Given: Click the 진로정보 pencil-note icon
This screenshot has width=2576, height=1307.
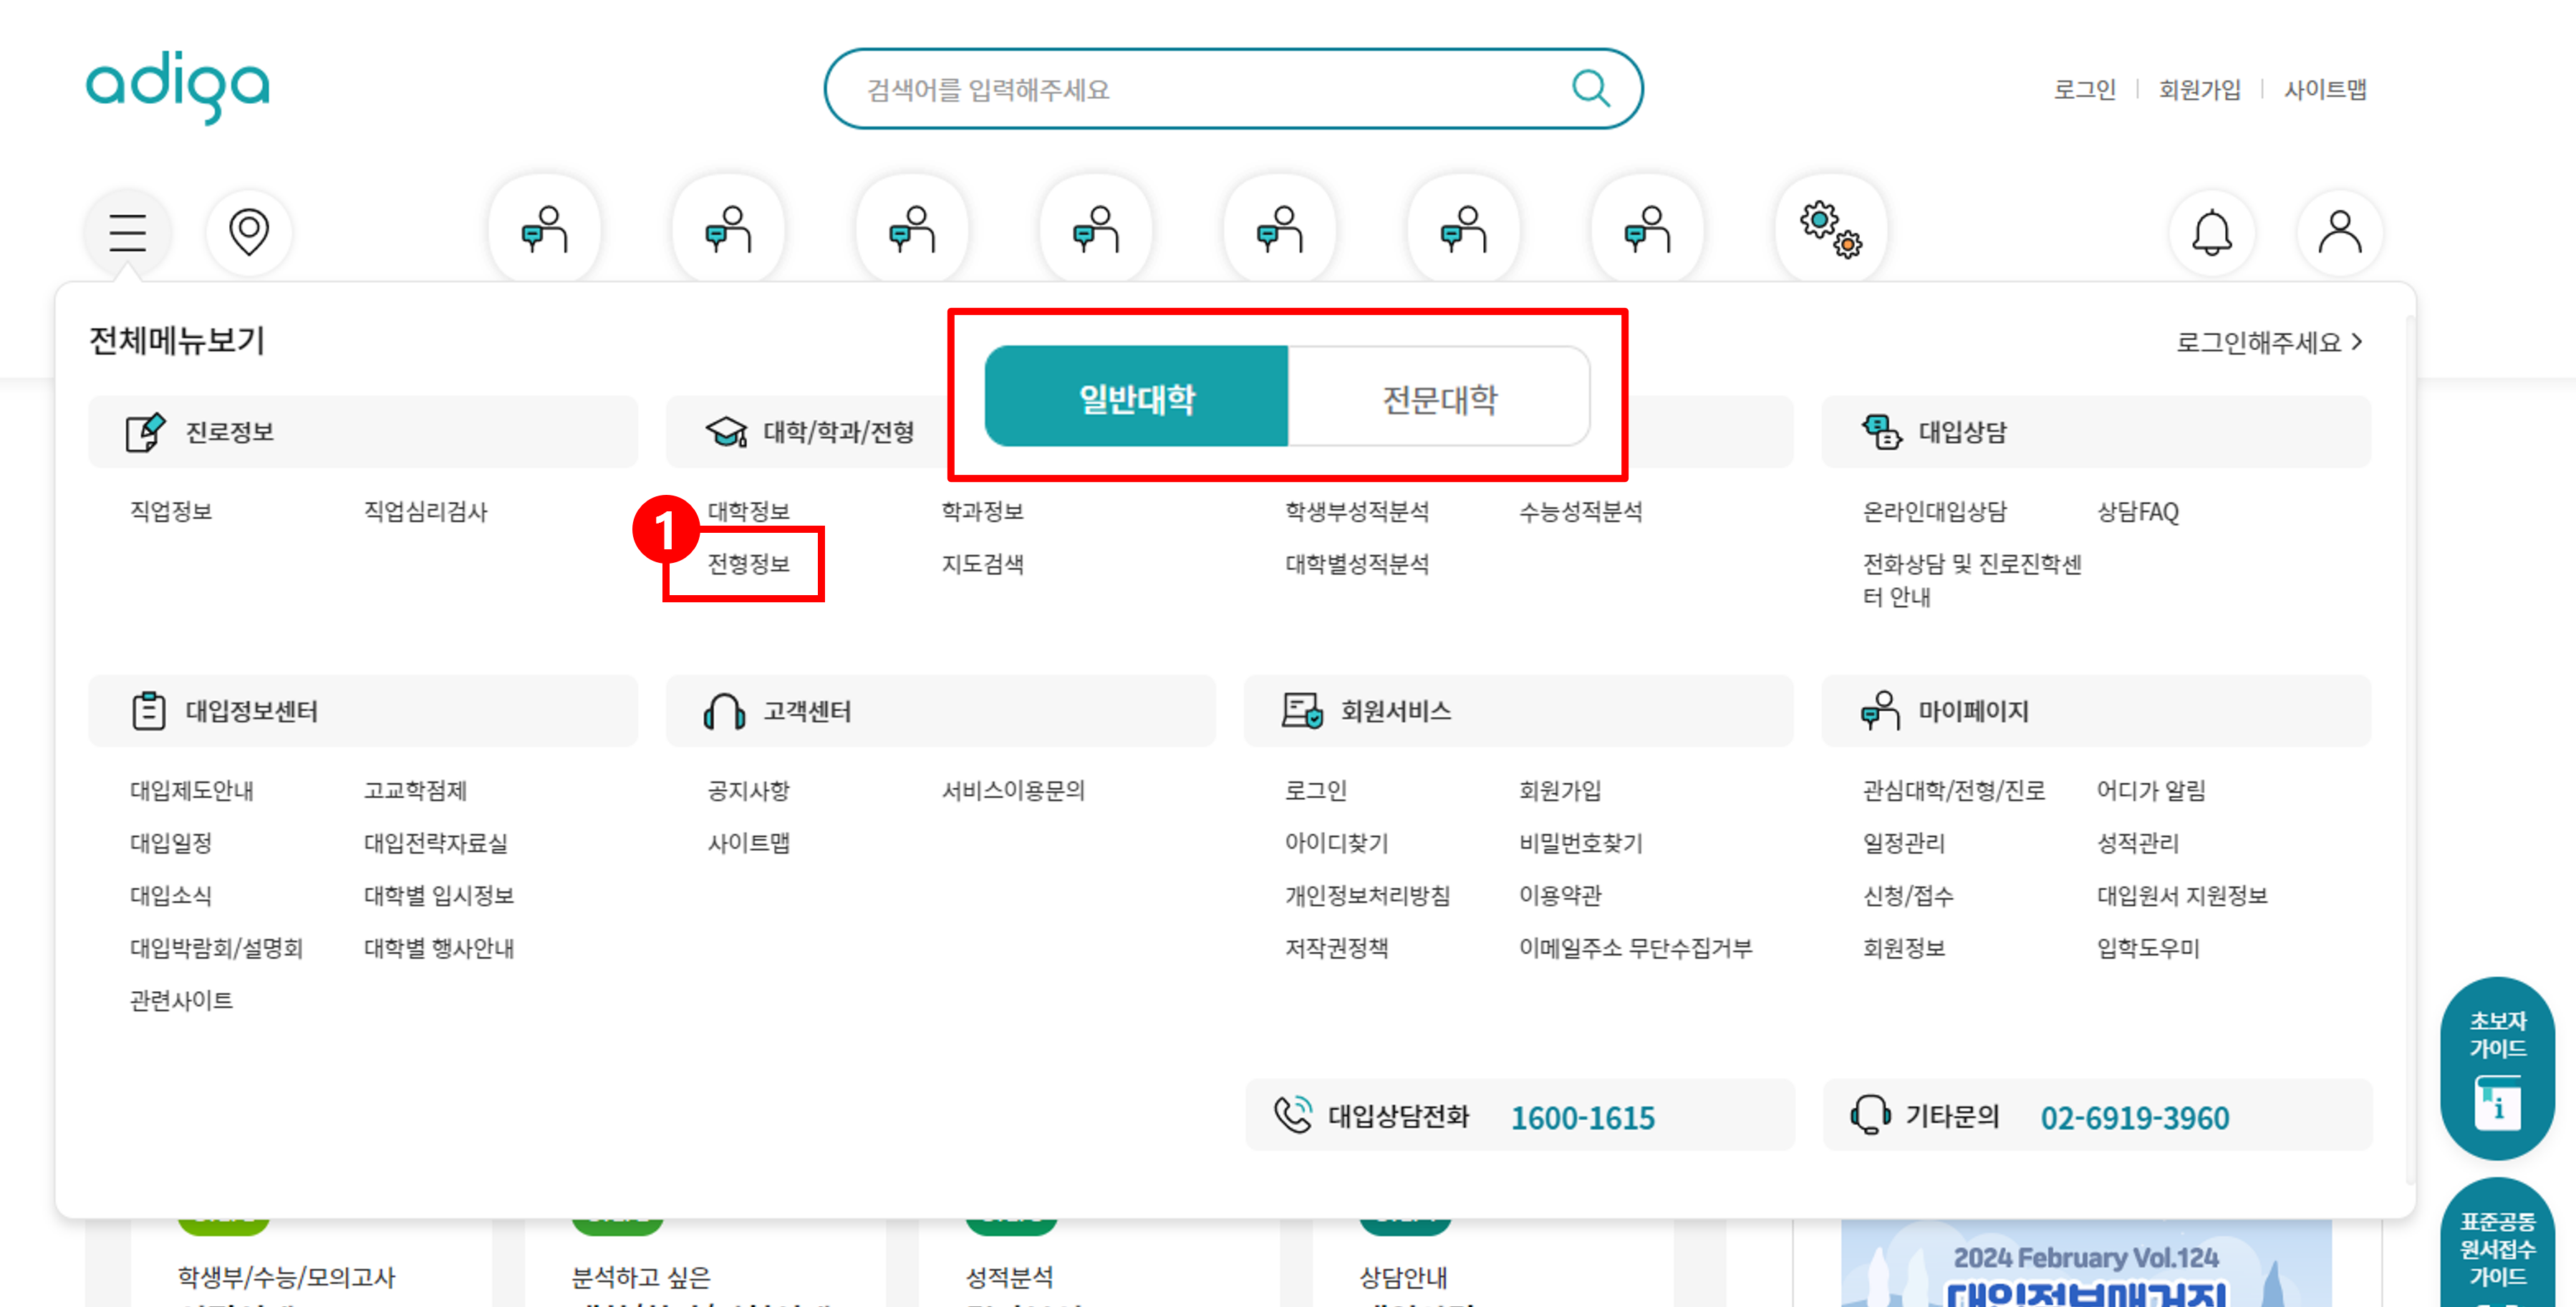Looking at the screenshot, I should tap(145, 432).
